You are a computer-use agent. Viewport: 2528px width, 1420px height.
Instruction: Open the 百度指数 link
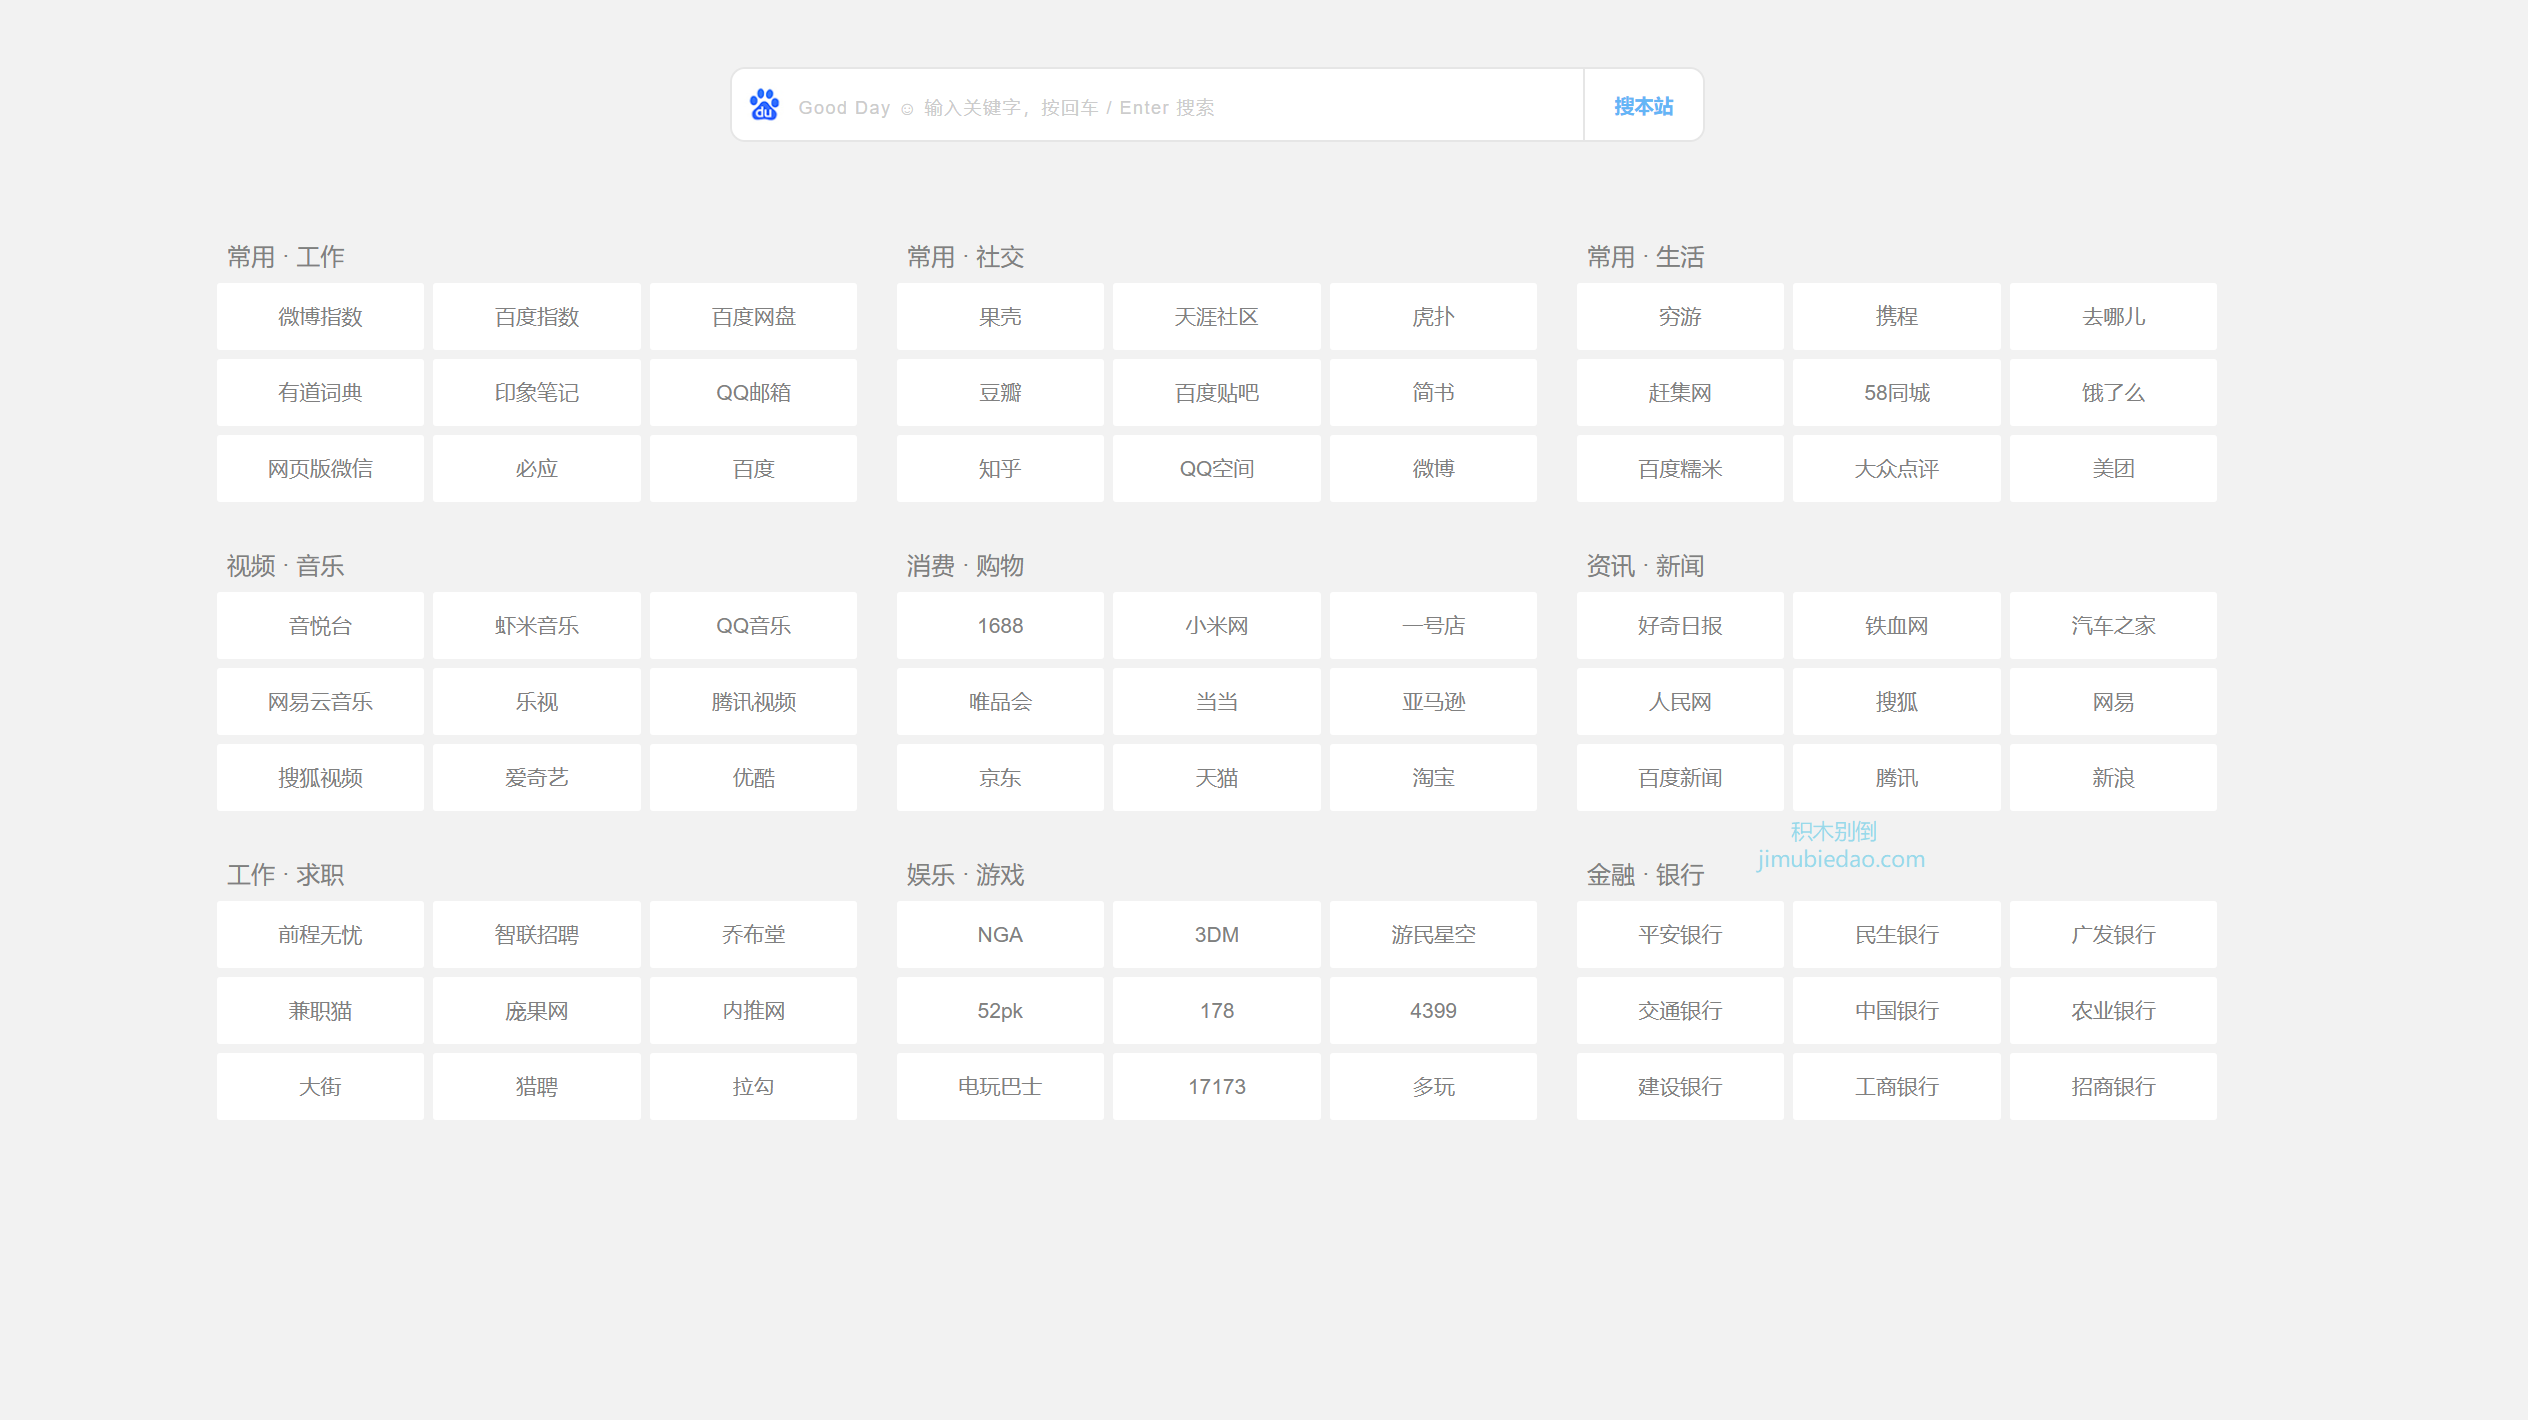coord(537,317)
